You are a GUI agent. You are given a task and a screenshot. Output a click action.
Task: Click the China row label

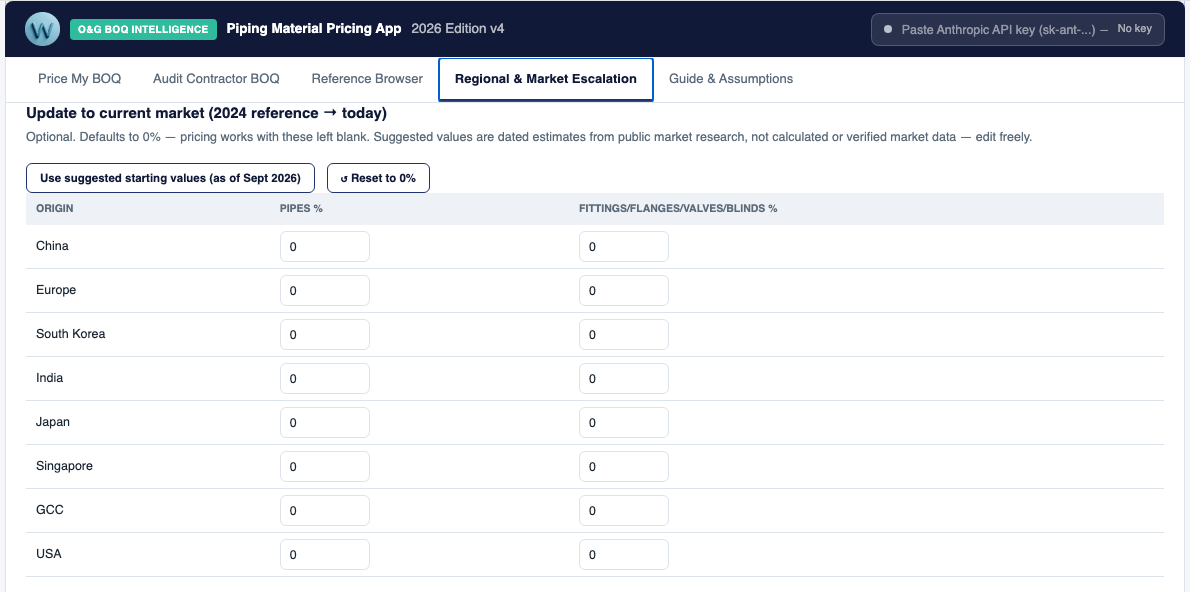click(x=52, y=246)
